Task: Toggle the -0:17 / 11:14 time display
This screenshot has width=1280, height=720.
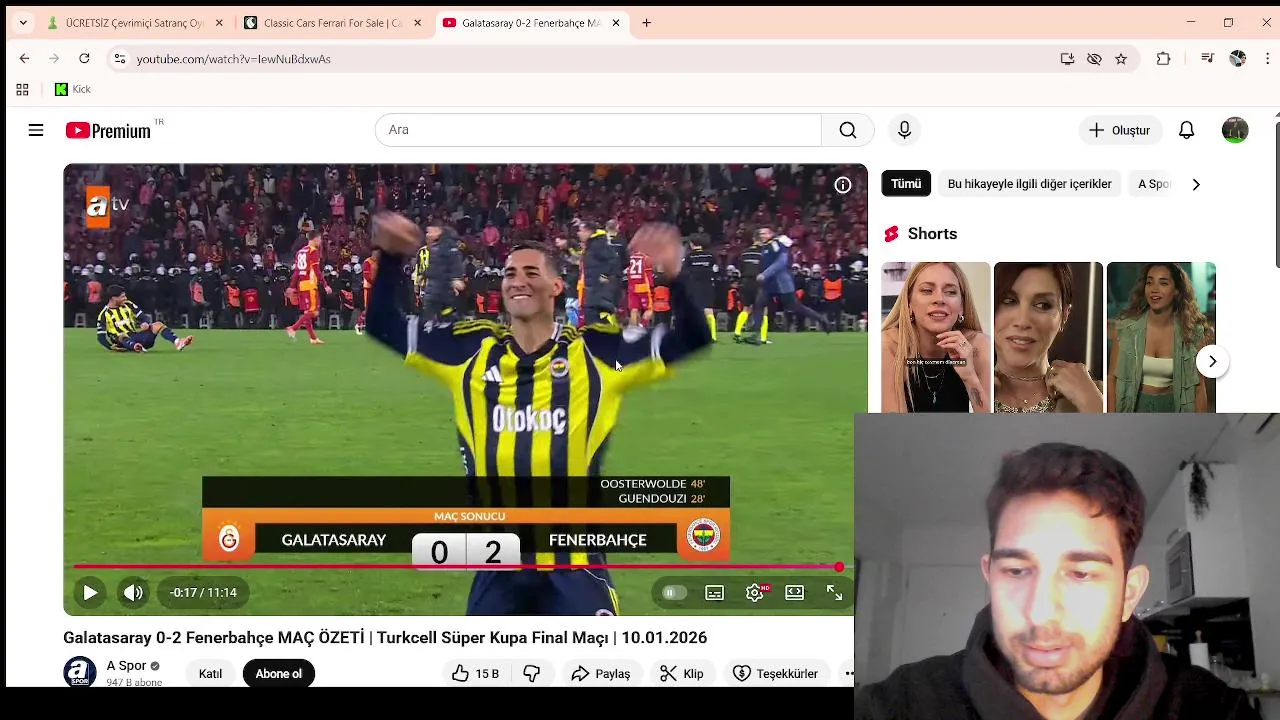Action: pos(203,593)
